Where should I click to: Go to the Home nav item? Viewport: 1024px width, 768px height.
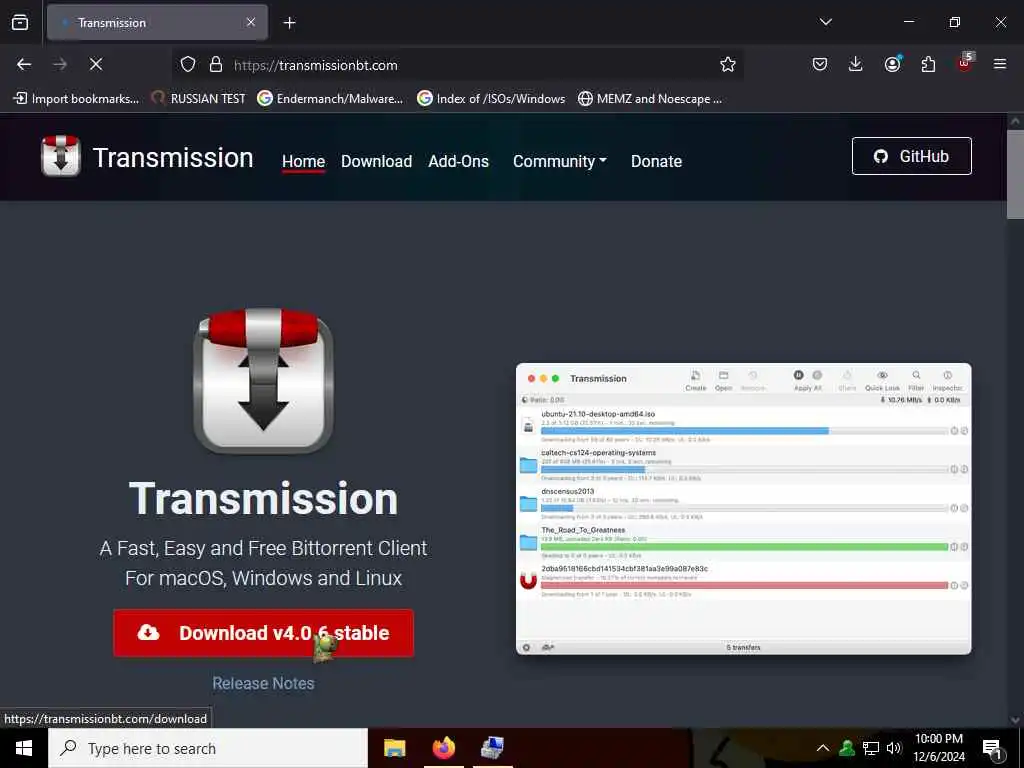pyautogui.click(x=303, y=161)
